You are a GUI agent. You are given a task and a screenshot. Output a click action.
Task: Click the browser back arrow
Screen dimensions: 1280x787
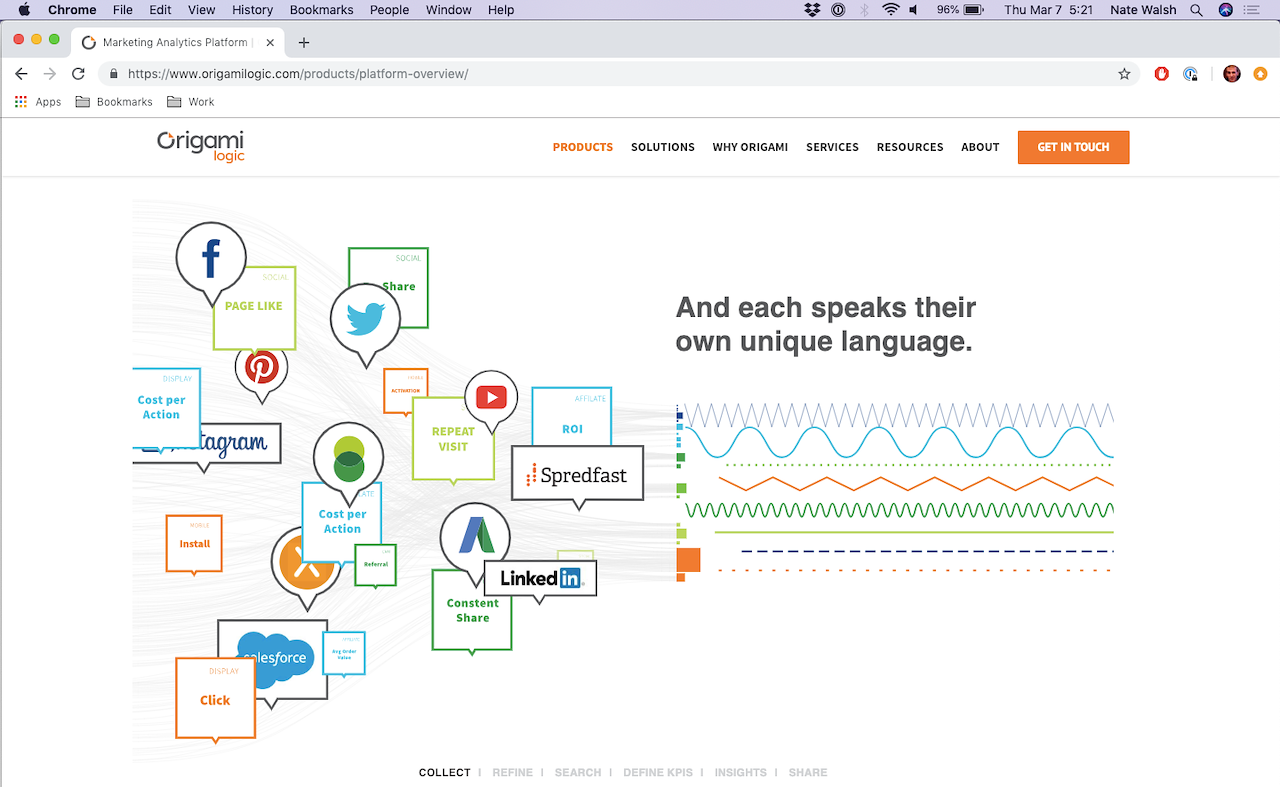21,74
